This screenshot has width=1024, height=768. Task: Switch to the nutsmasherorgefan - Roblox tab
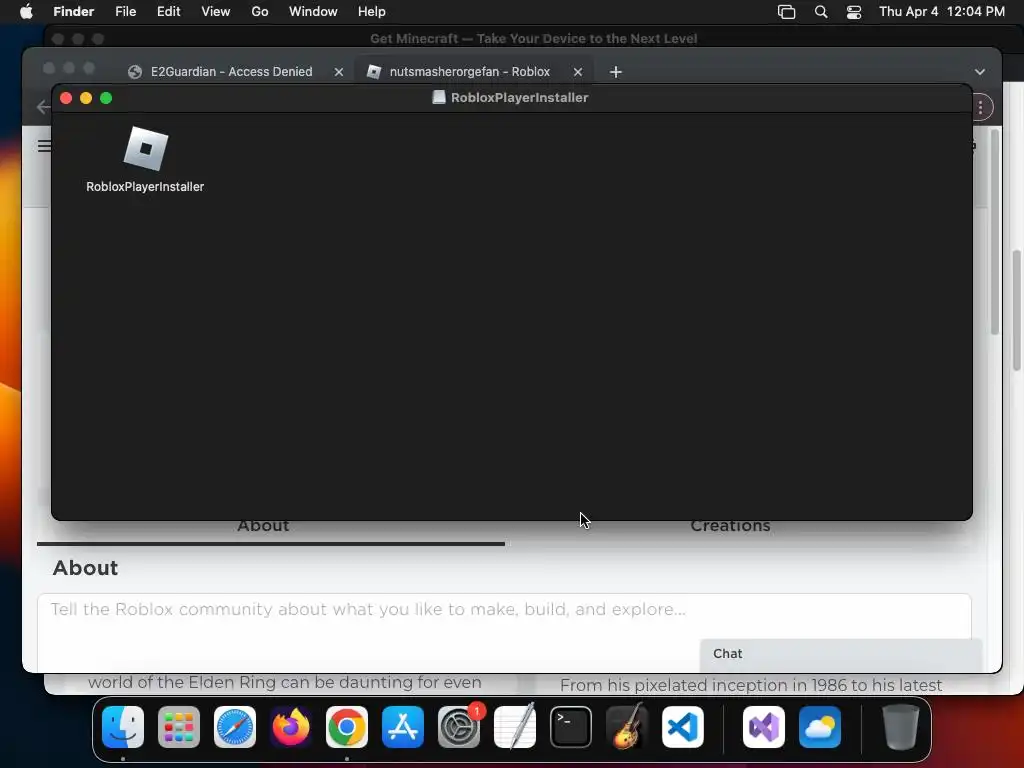470,72
